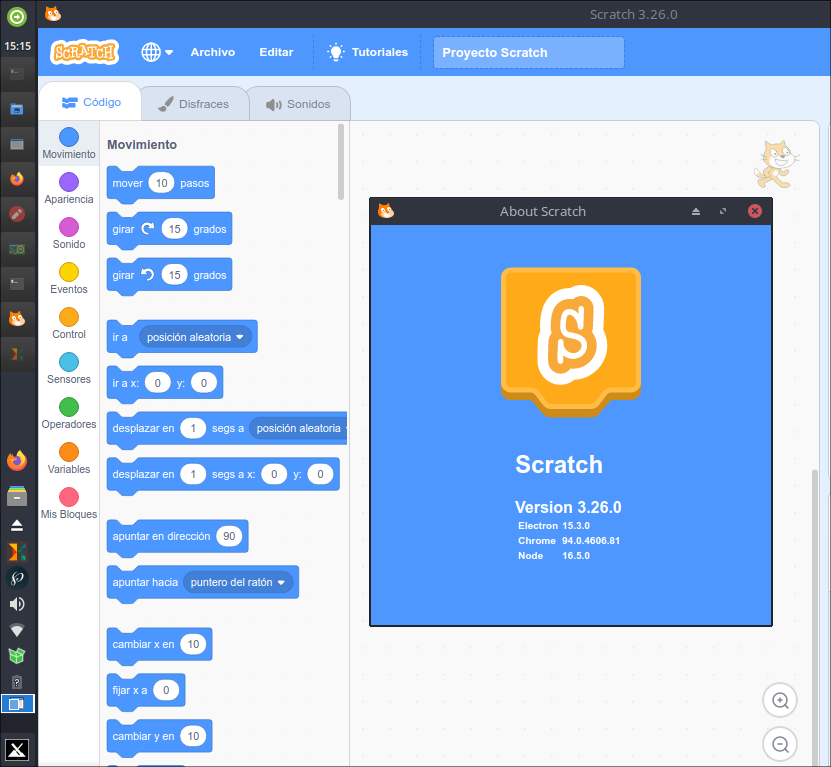
Task: Select the Movimiento block category
Action: [69, 144]
